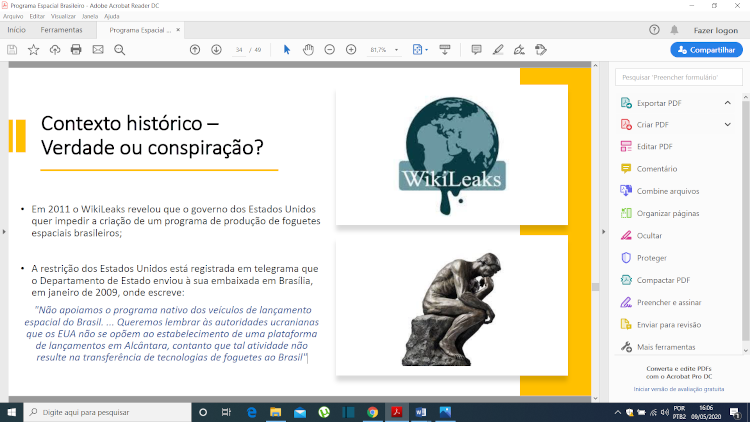
Task: Expand the Criar PDF section chevron
Action: click(728, 124)
